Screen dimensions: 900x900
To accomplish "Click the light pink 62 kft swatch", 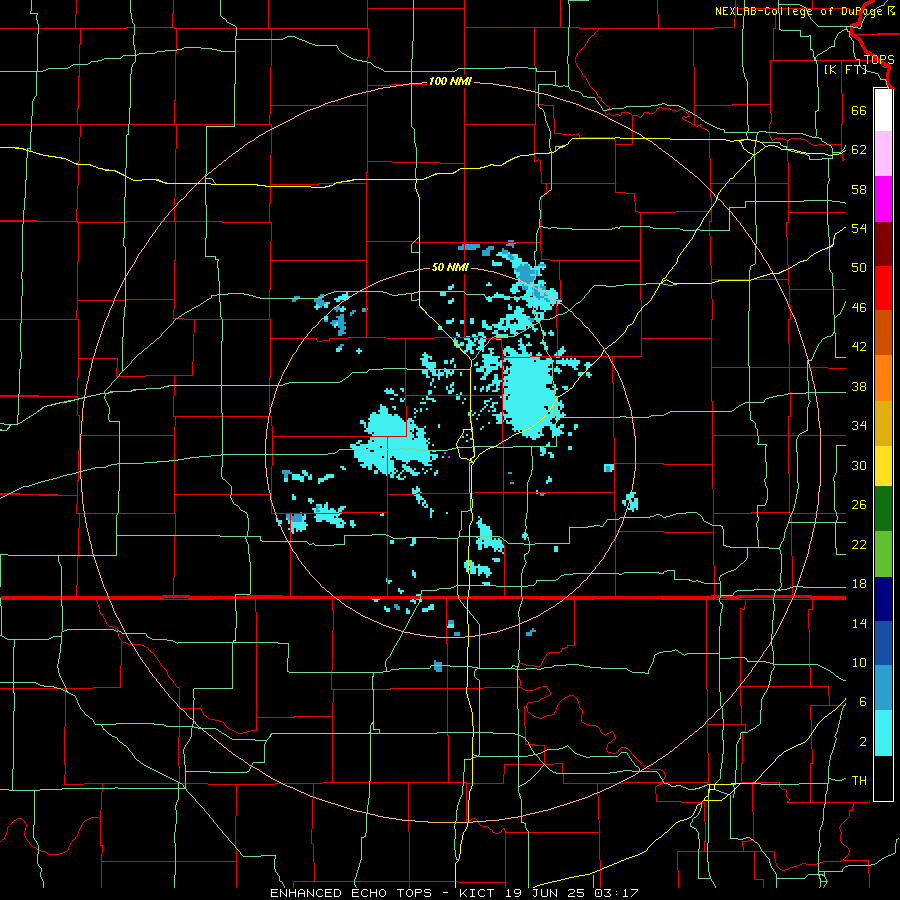I will [x=883, y=154].
